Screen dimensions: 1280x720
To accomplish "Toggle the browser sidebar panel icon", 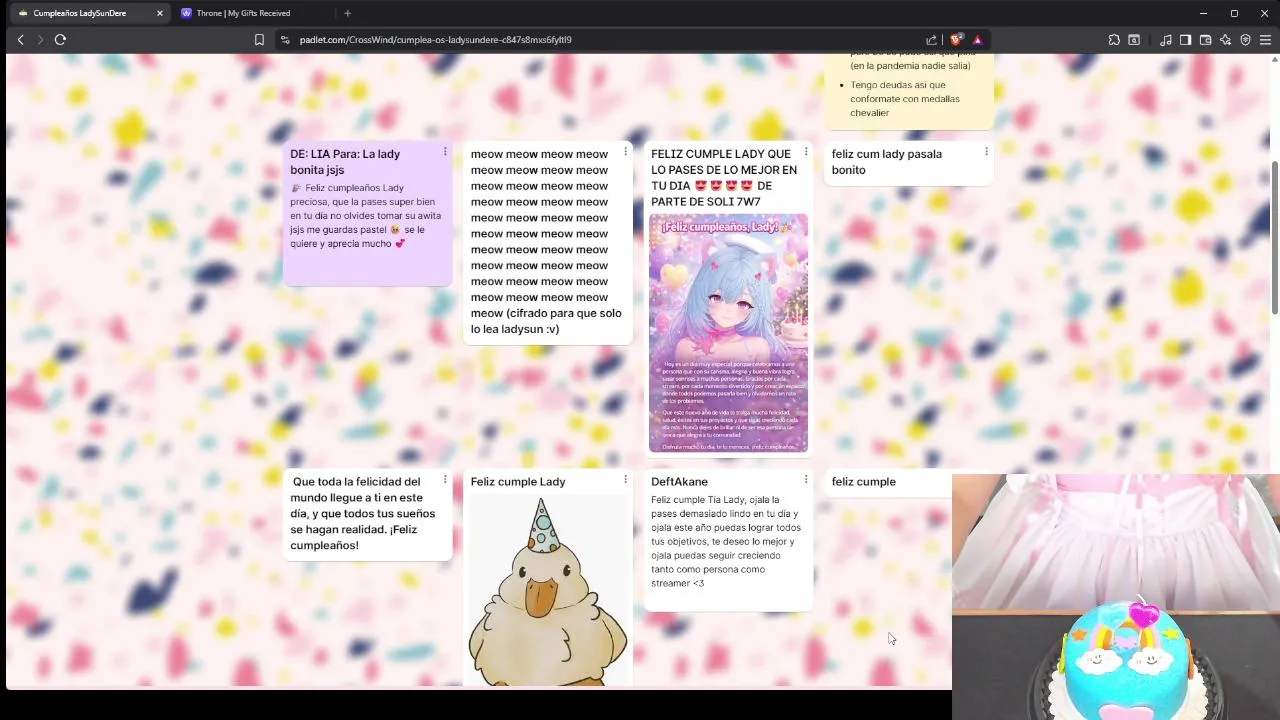I will click(1185, 40).
